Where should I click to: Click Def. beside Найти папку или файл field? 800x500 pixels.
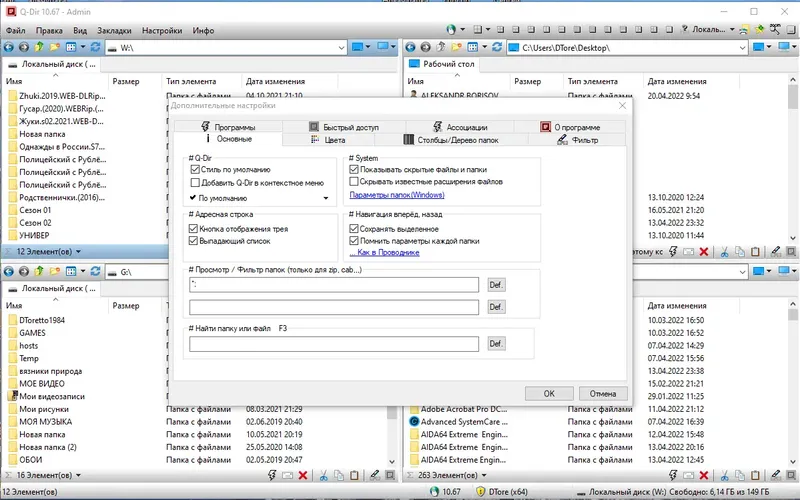(496, 343)
